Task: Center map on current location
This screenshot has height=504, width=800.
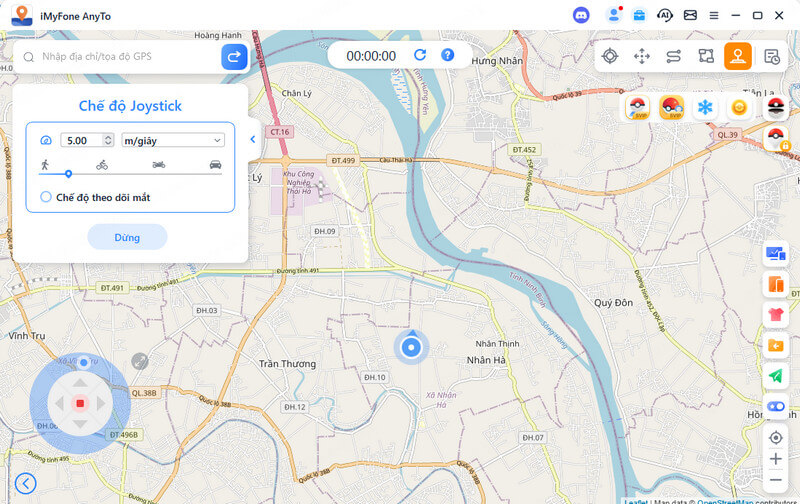Action: (775, 437)
